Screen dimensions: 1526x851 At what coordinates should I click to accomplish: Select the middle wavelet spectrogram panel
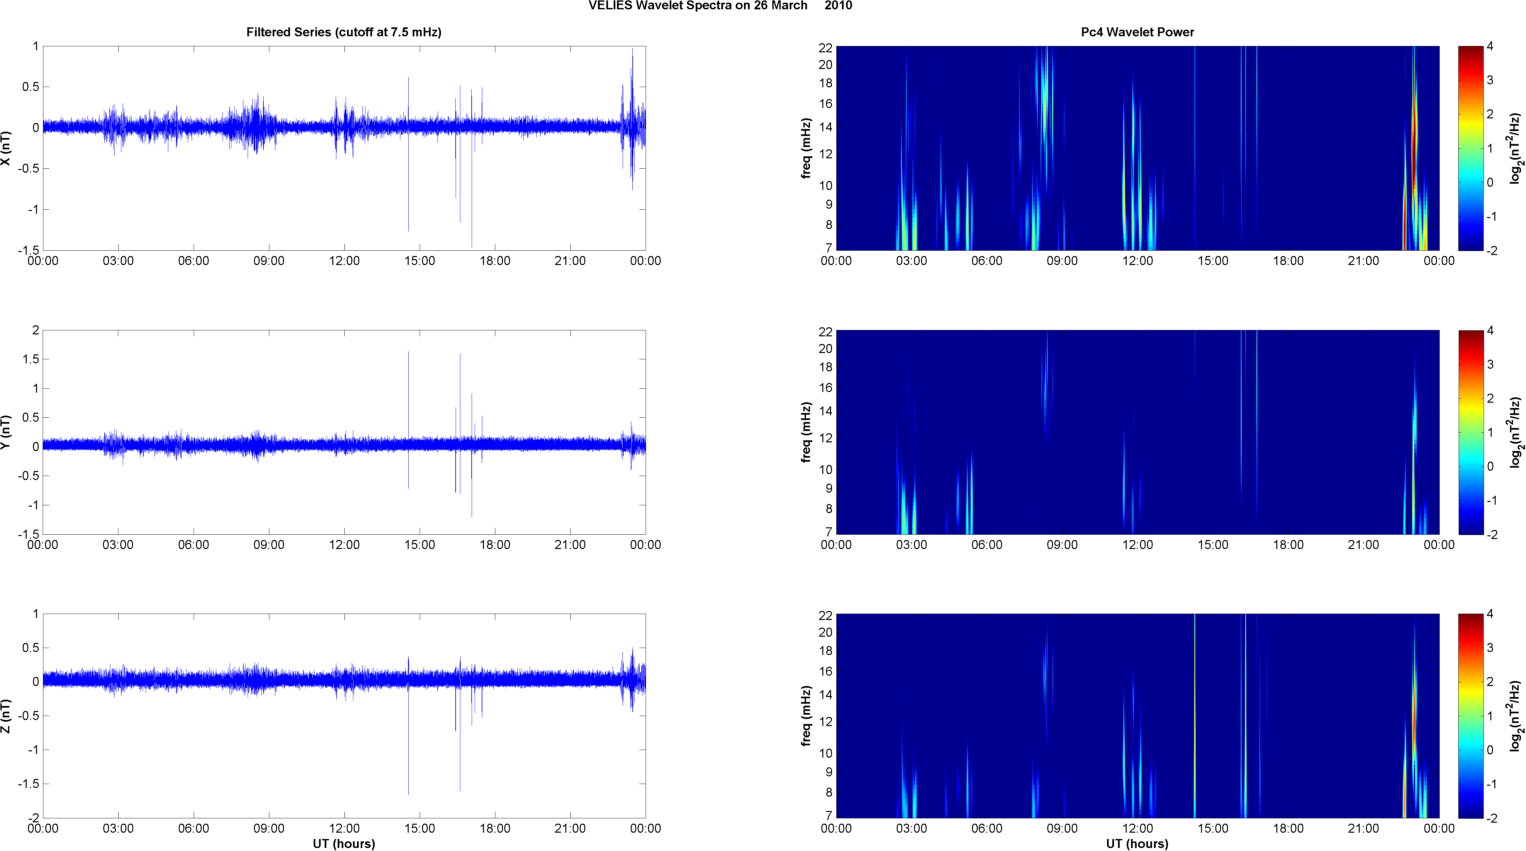[1137, 432]
